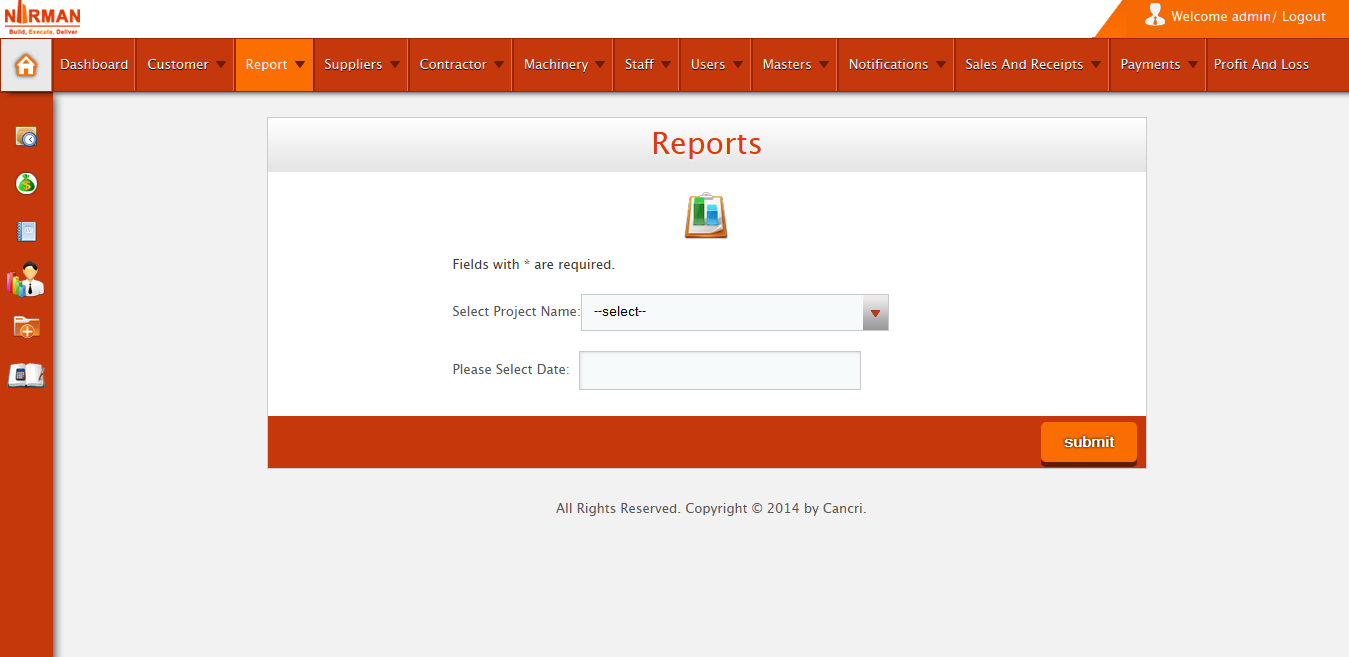
Task: Click the admin user avatar icon
Action: pos(1155,15)
